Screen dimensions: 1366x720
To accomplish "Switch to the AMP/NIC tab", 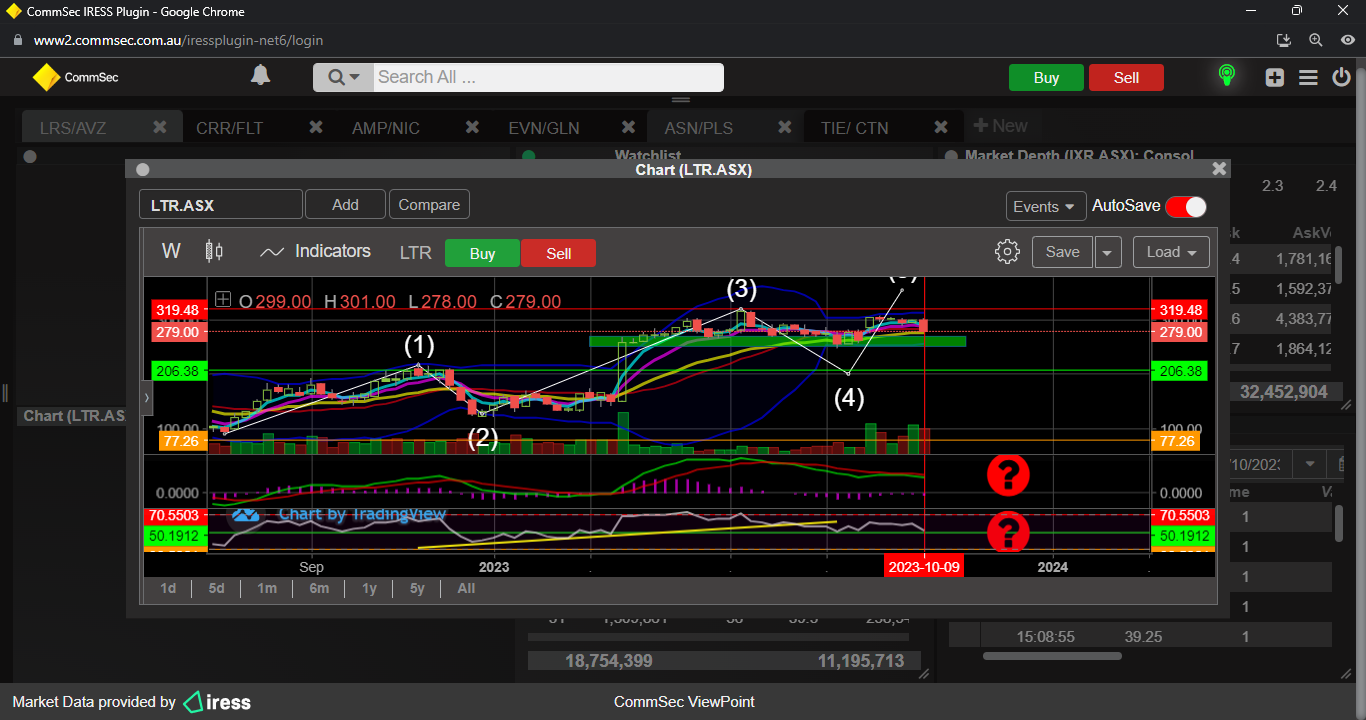I will coord(386,128).
